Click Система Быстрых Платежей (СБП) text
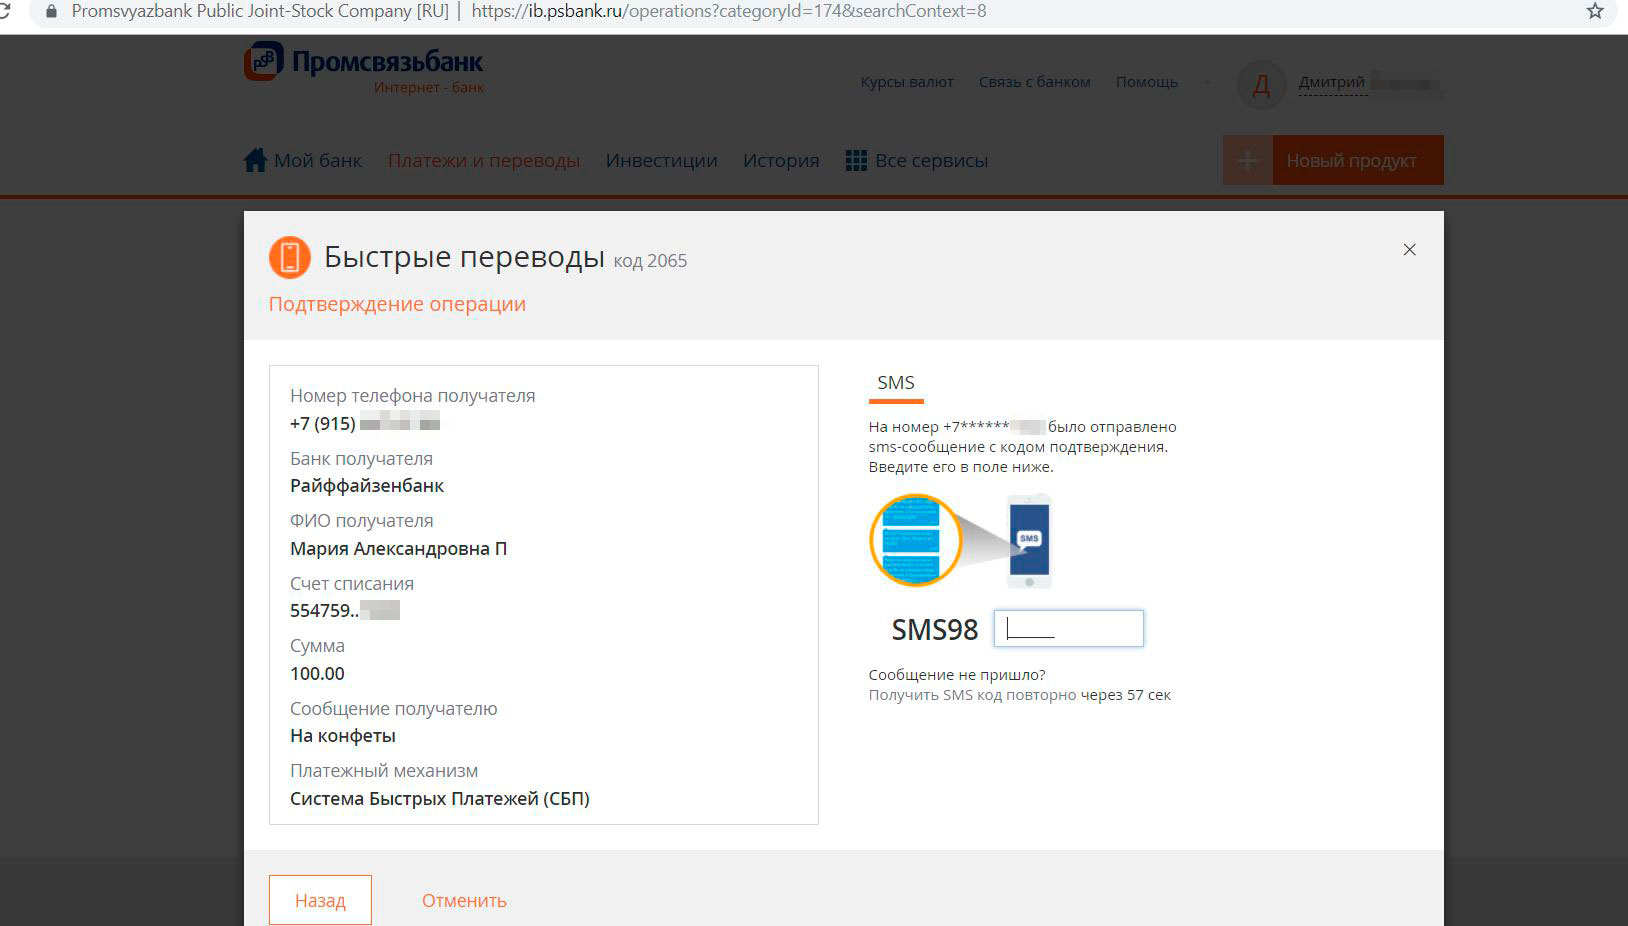The height and width of the screenshot is (926, 1628). point(440,799)
